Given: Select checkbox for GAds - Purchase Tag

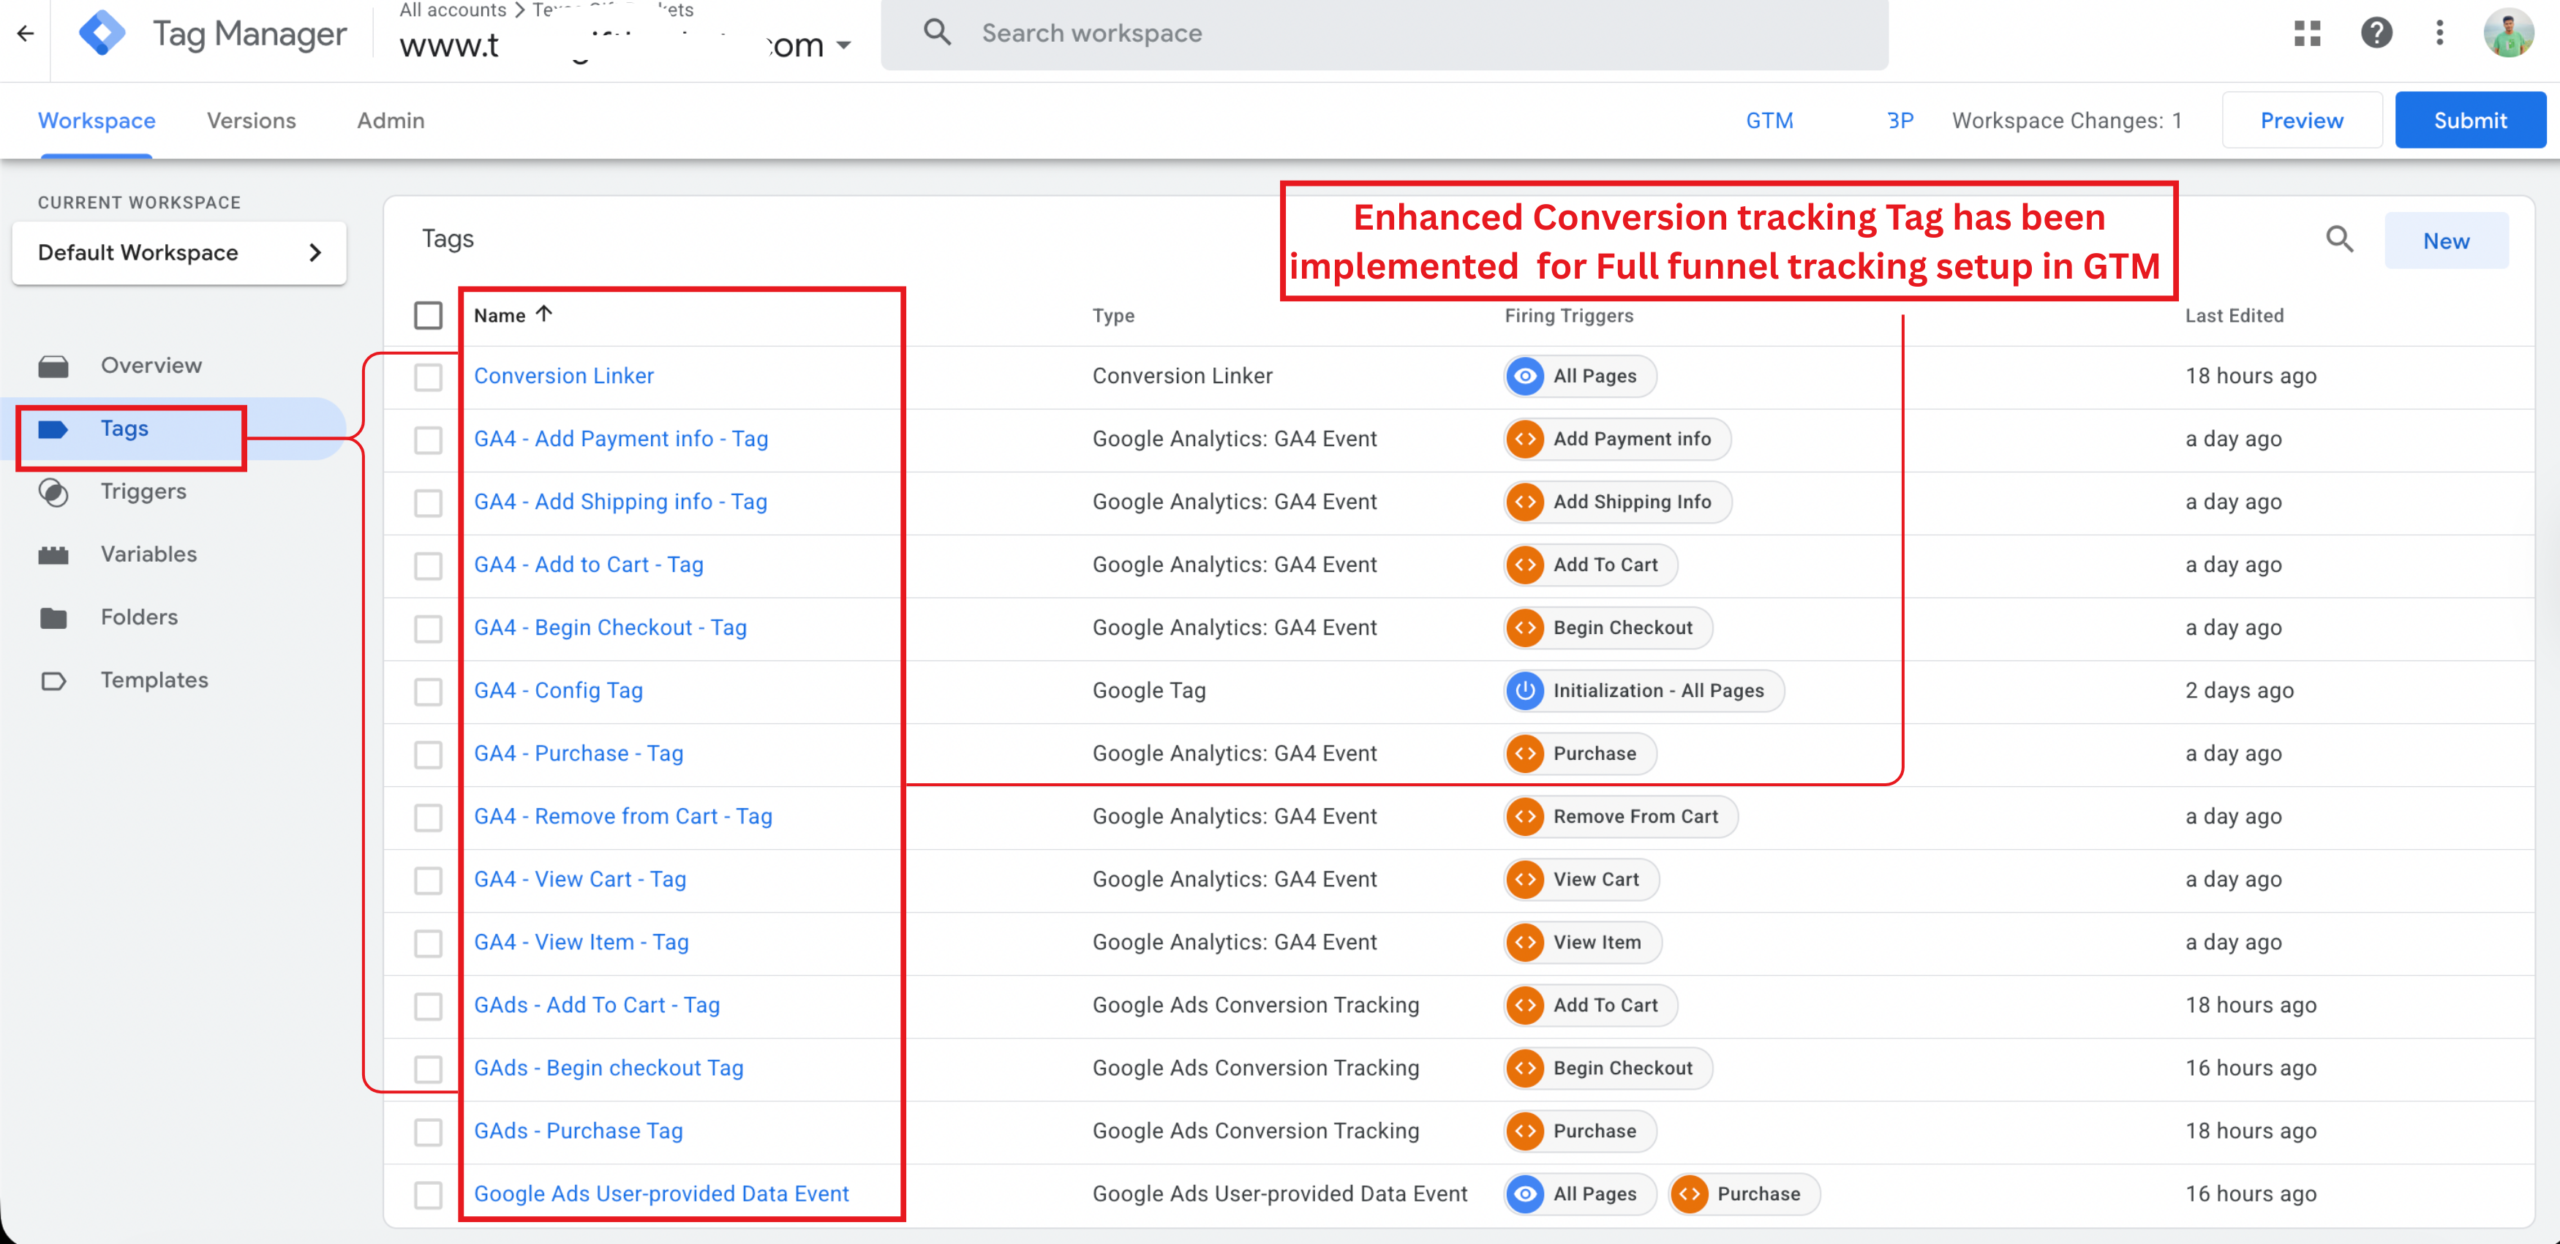Looking at the screenshot, I should (428, 1132).
